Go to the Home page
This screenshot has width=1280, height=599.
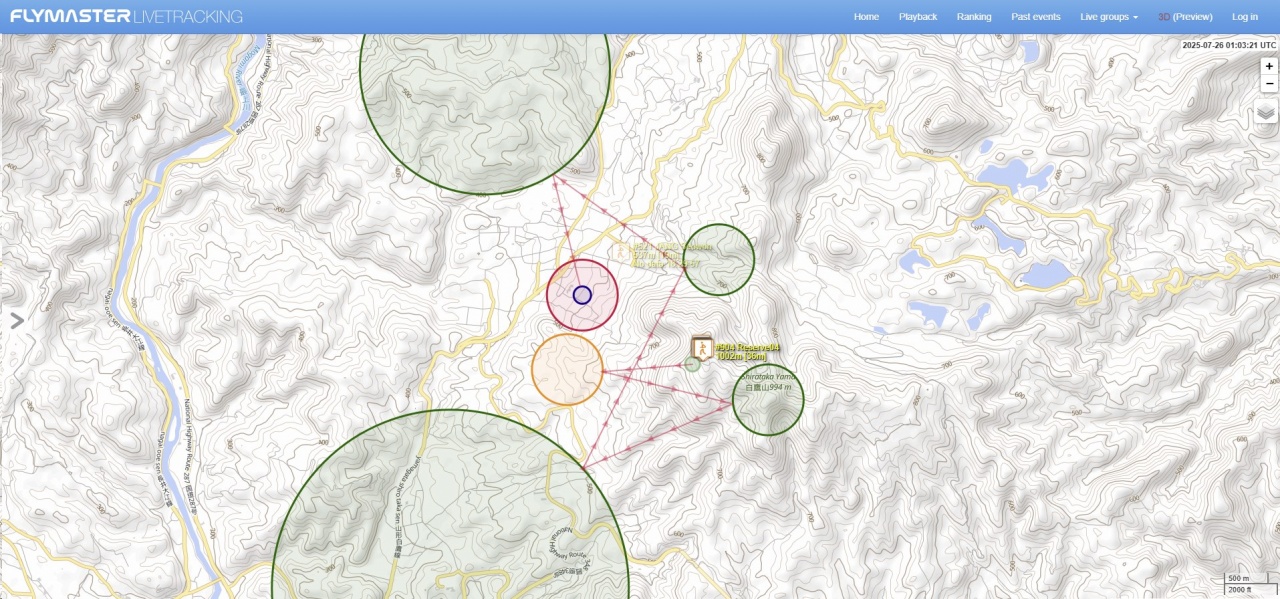[866, 17]
